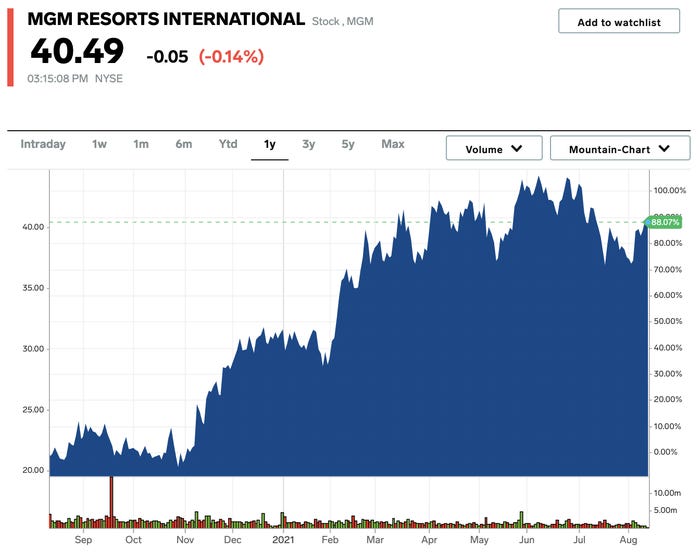Show the 3y time range
The height and width of the screenshot is (552, 700).
(x=308, y=144)
